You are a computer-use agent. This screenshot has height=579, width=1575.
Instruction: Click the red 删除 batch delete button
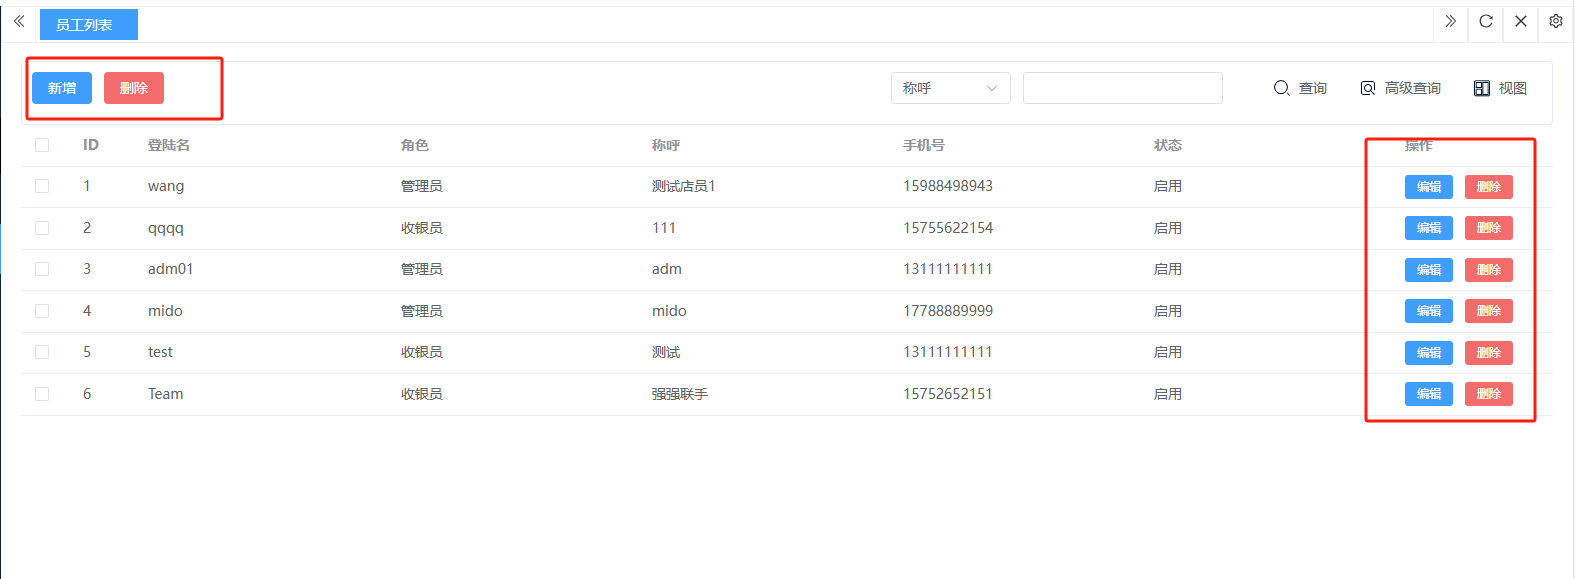click(x=134, y=88)
